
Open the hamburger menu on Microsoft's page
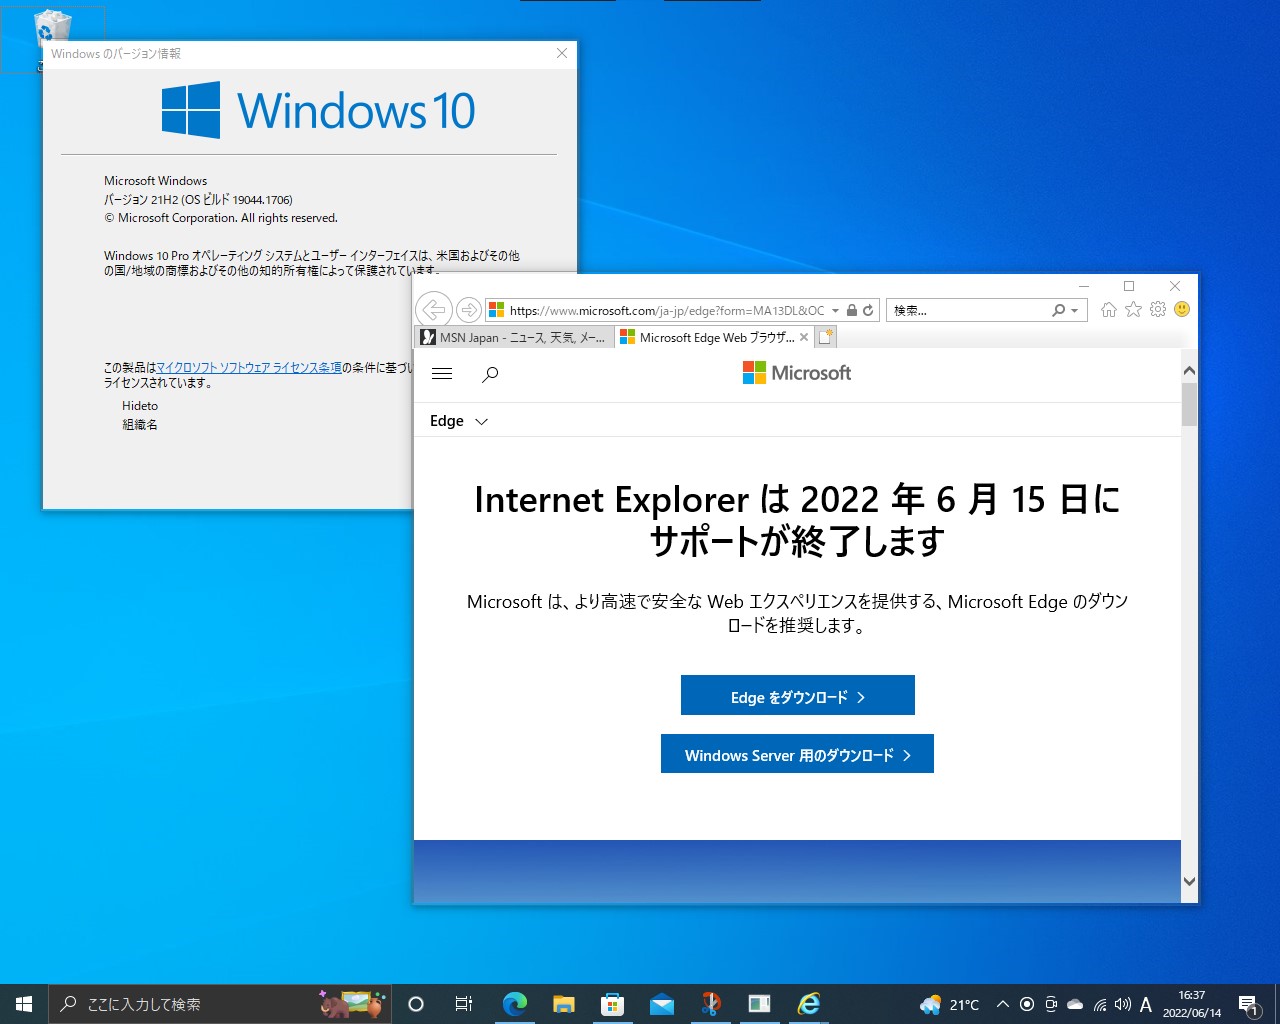[442, 374]
